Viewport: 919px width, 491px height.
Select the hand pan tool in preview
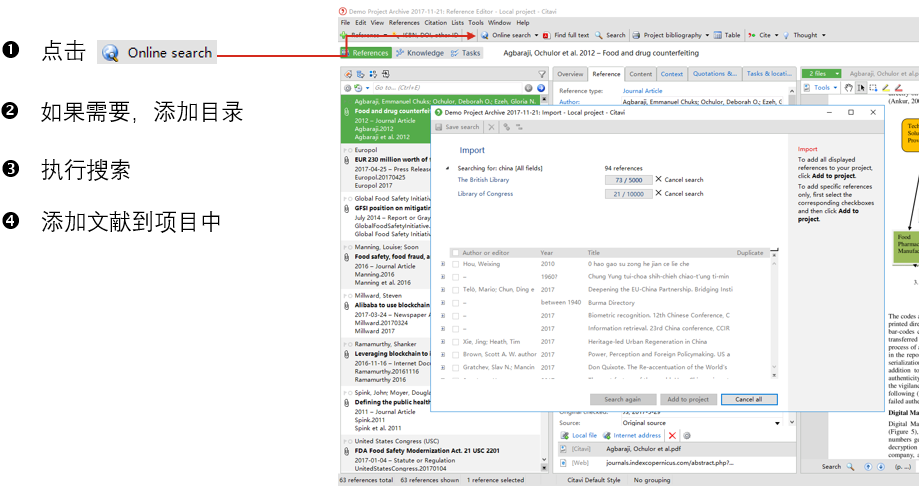[x=848, y=88]
